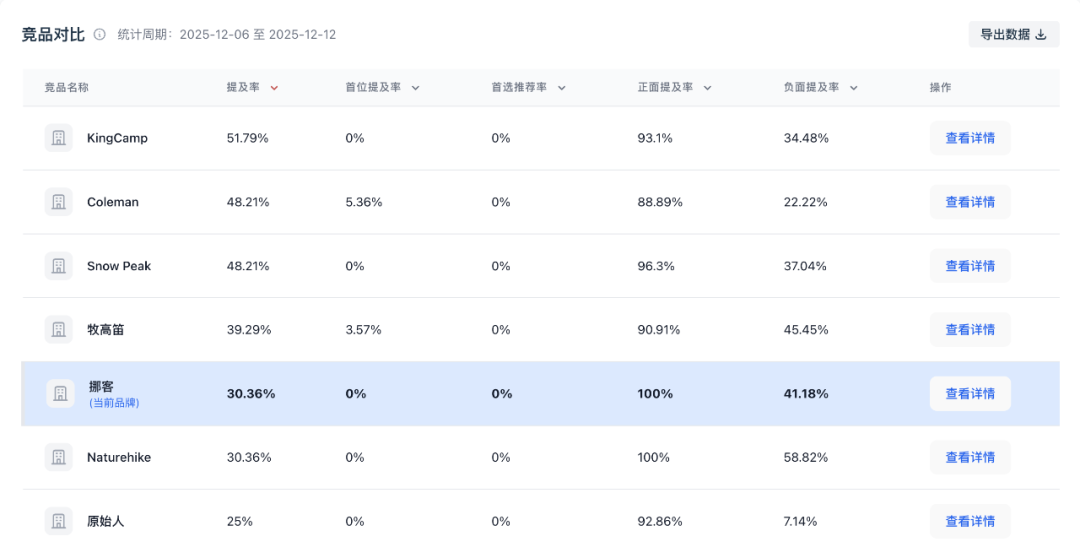Viewport: 1080px width, 558px height.
Task: Select the Naturehike brand name
Action: click(119, 457)
